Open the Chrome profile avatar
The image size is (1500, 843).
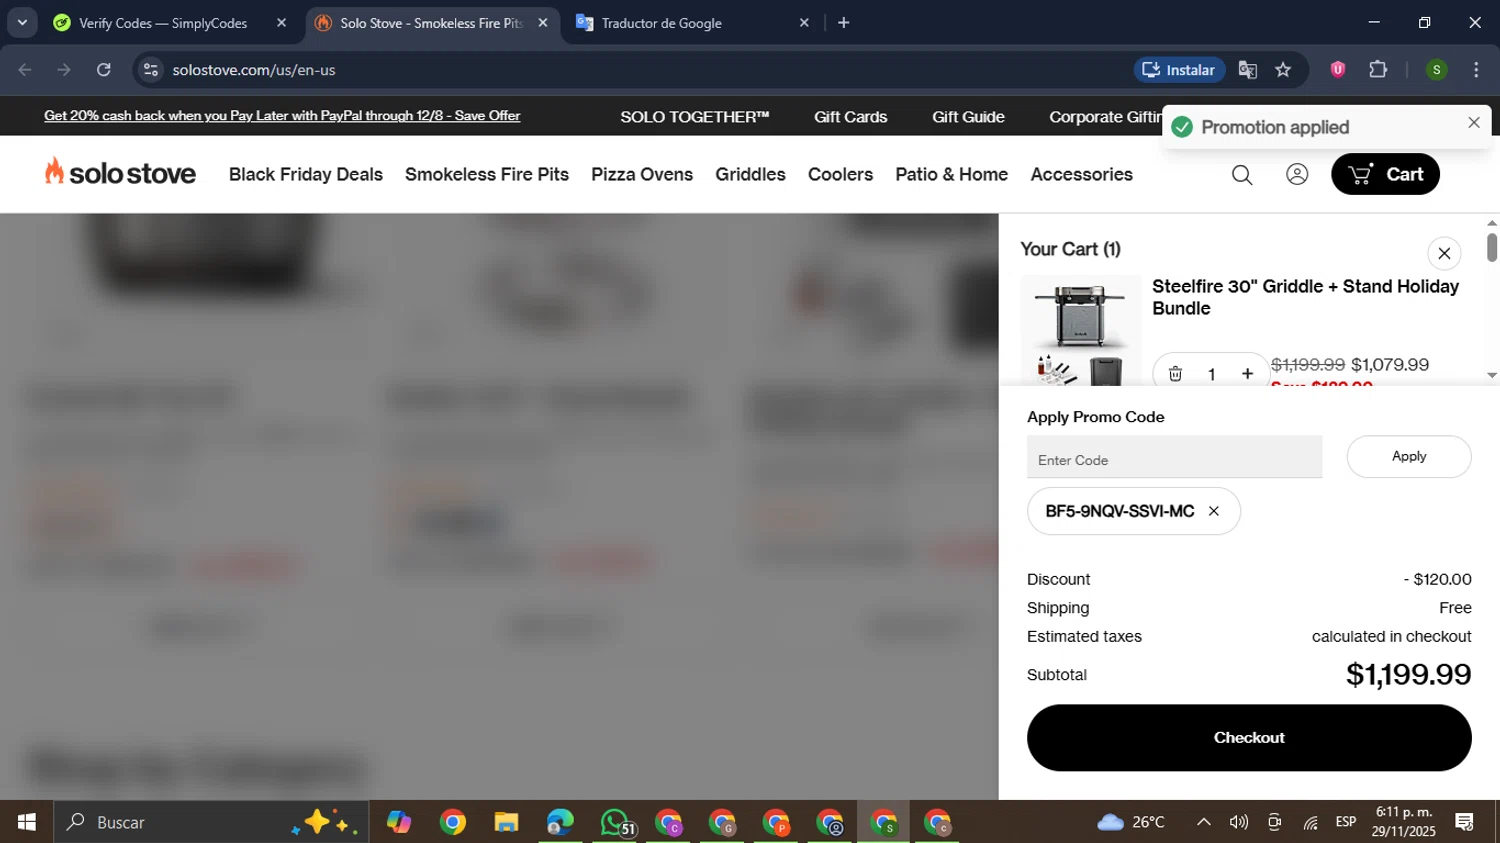pos(1436,70)
